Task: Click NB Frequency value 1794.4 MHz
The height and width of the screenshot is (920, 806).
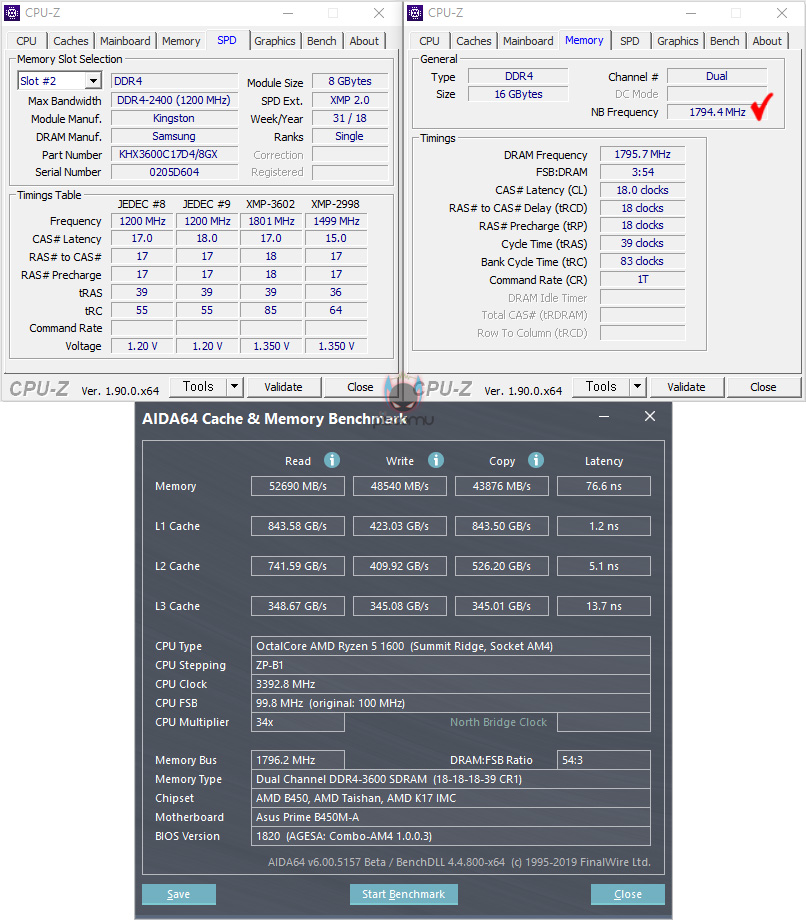Action: (717, 112)
